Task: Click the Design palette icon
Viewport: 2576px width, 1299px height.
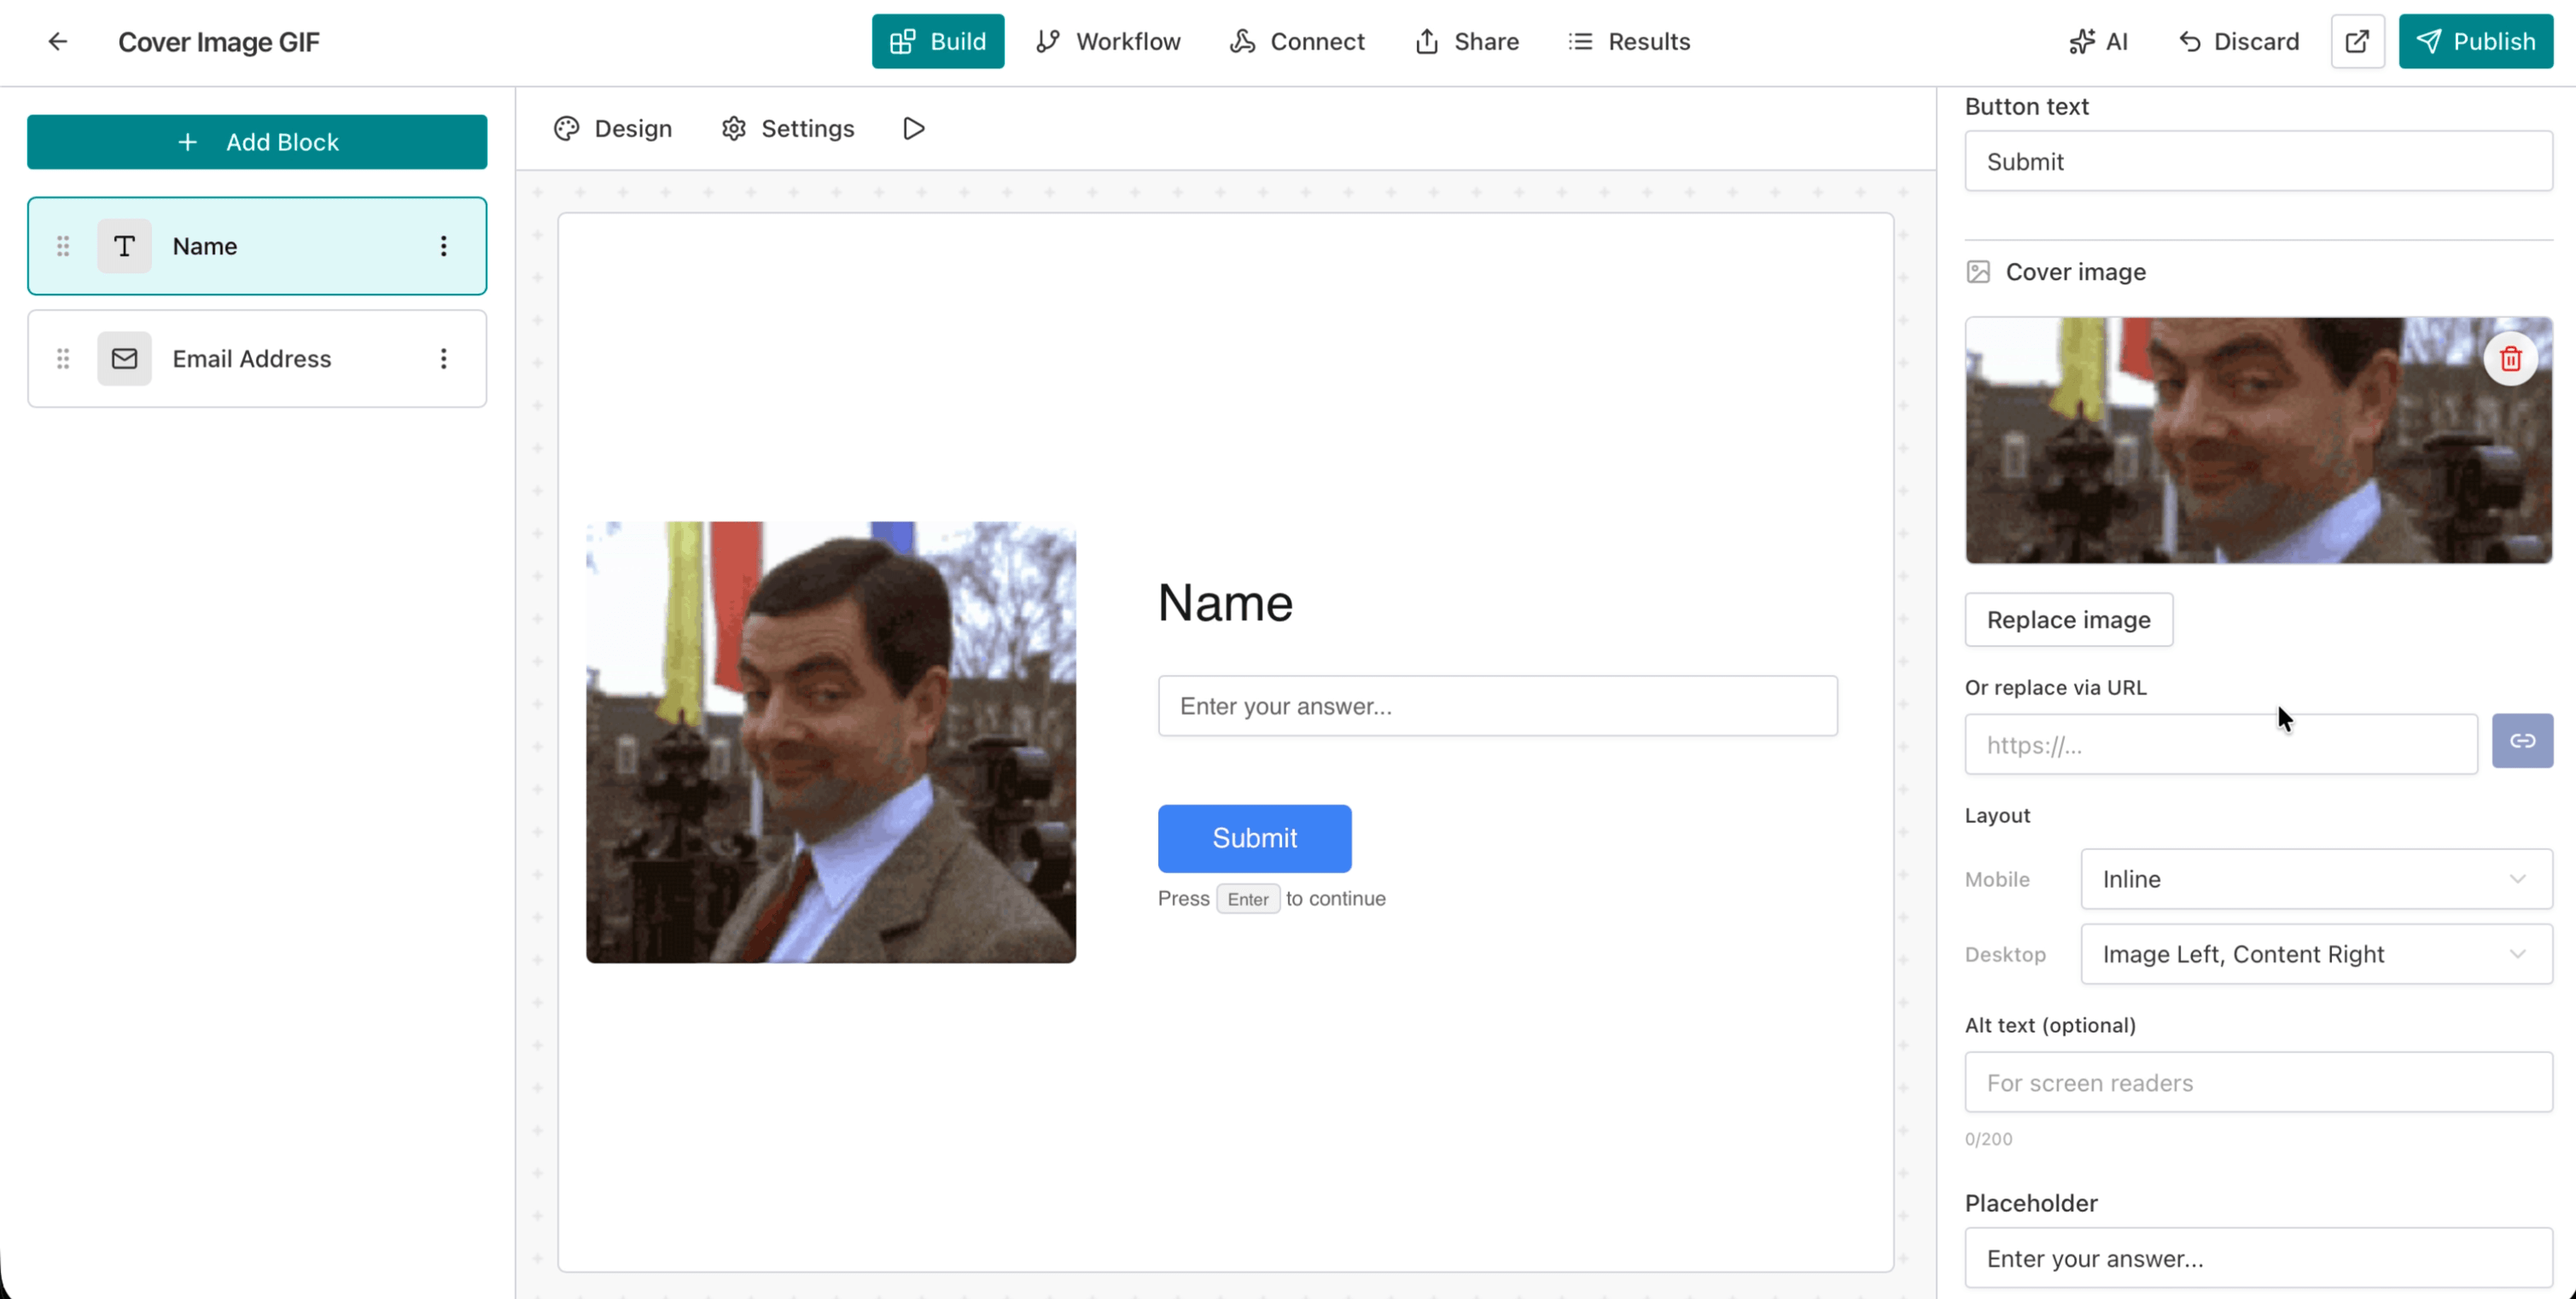Action: point(566,128)
